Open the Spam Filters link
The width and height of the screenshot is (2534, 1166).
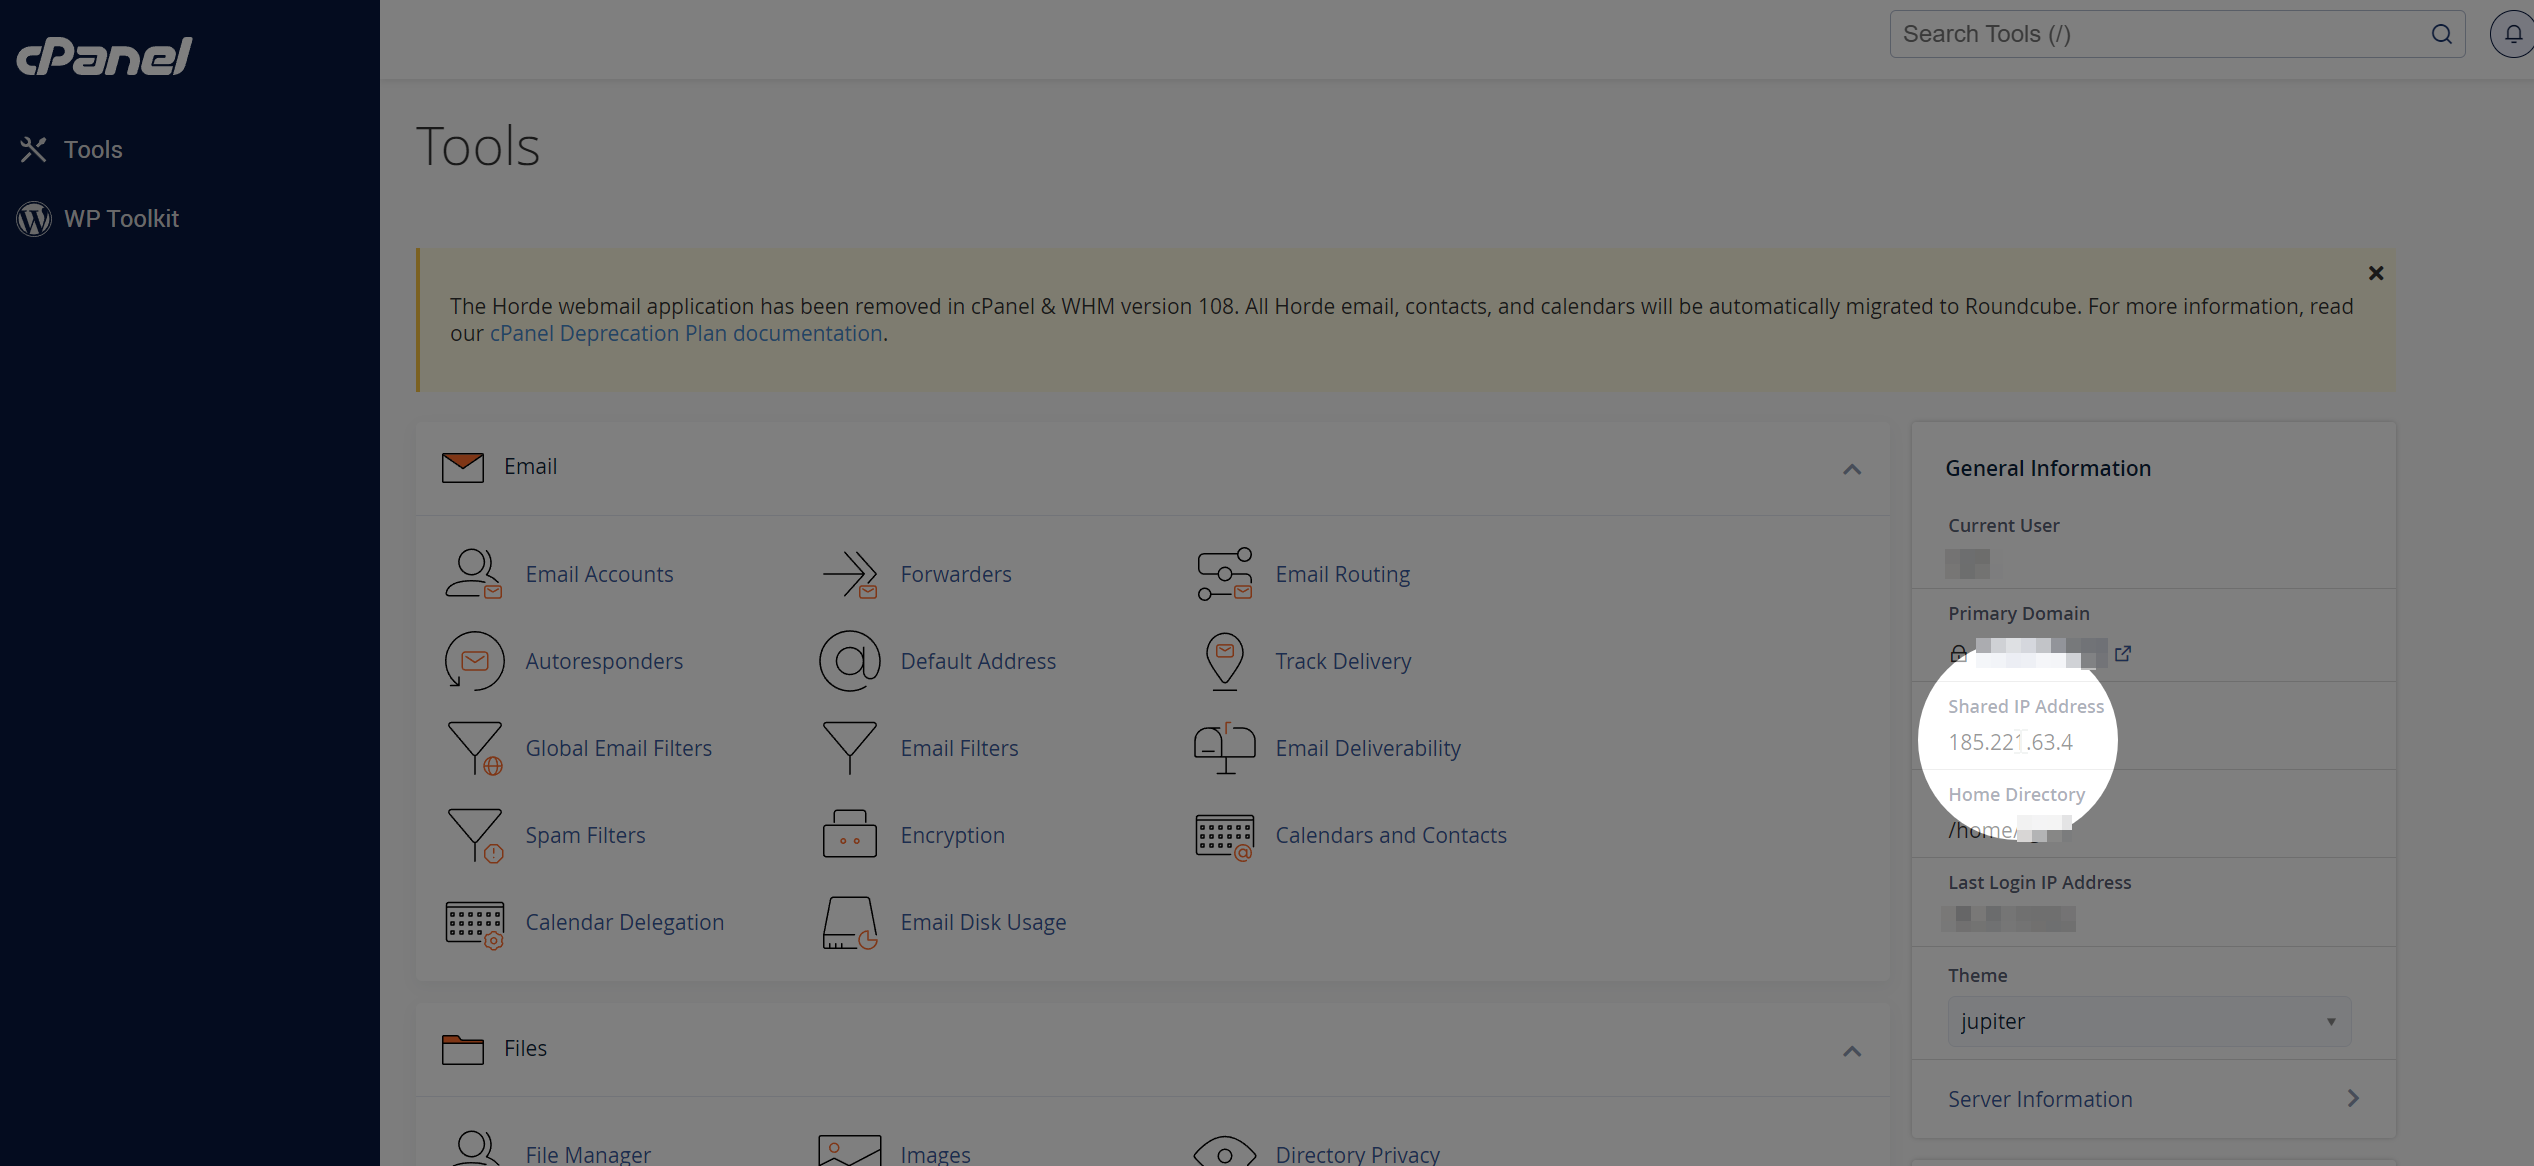[x=585, y=835]
